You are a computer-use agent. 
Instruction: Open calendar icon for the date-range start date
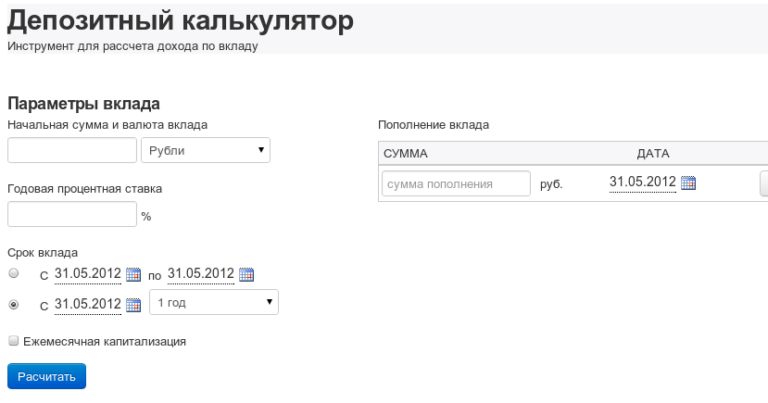(x=135, y=274)
